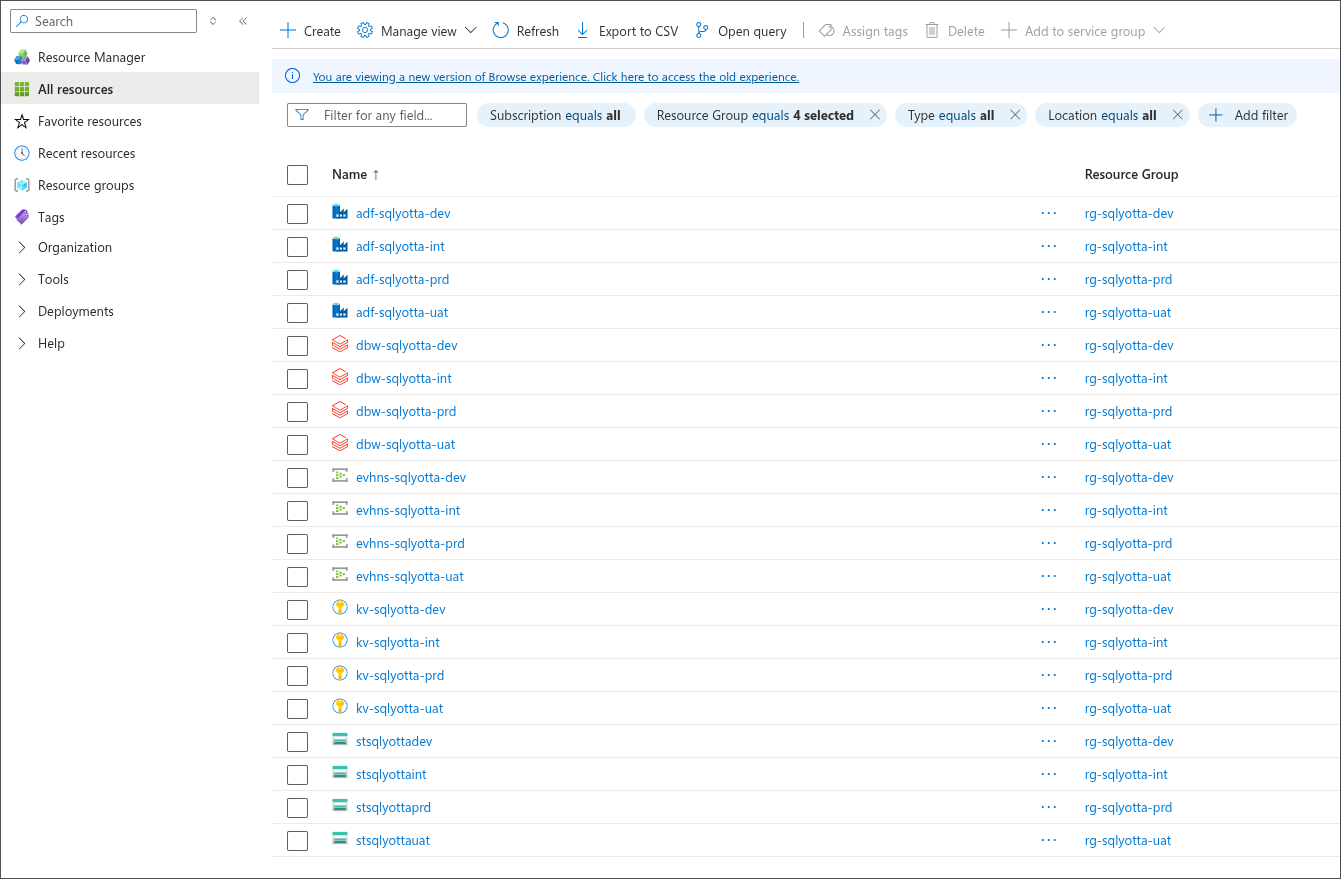This screenshot has height=879, width=1341.
Task: Click the storage account icon for stsqlyottaprd
Action: [340, 807]
